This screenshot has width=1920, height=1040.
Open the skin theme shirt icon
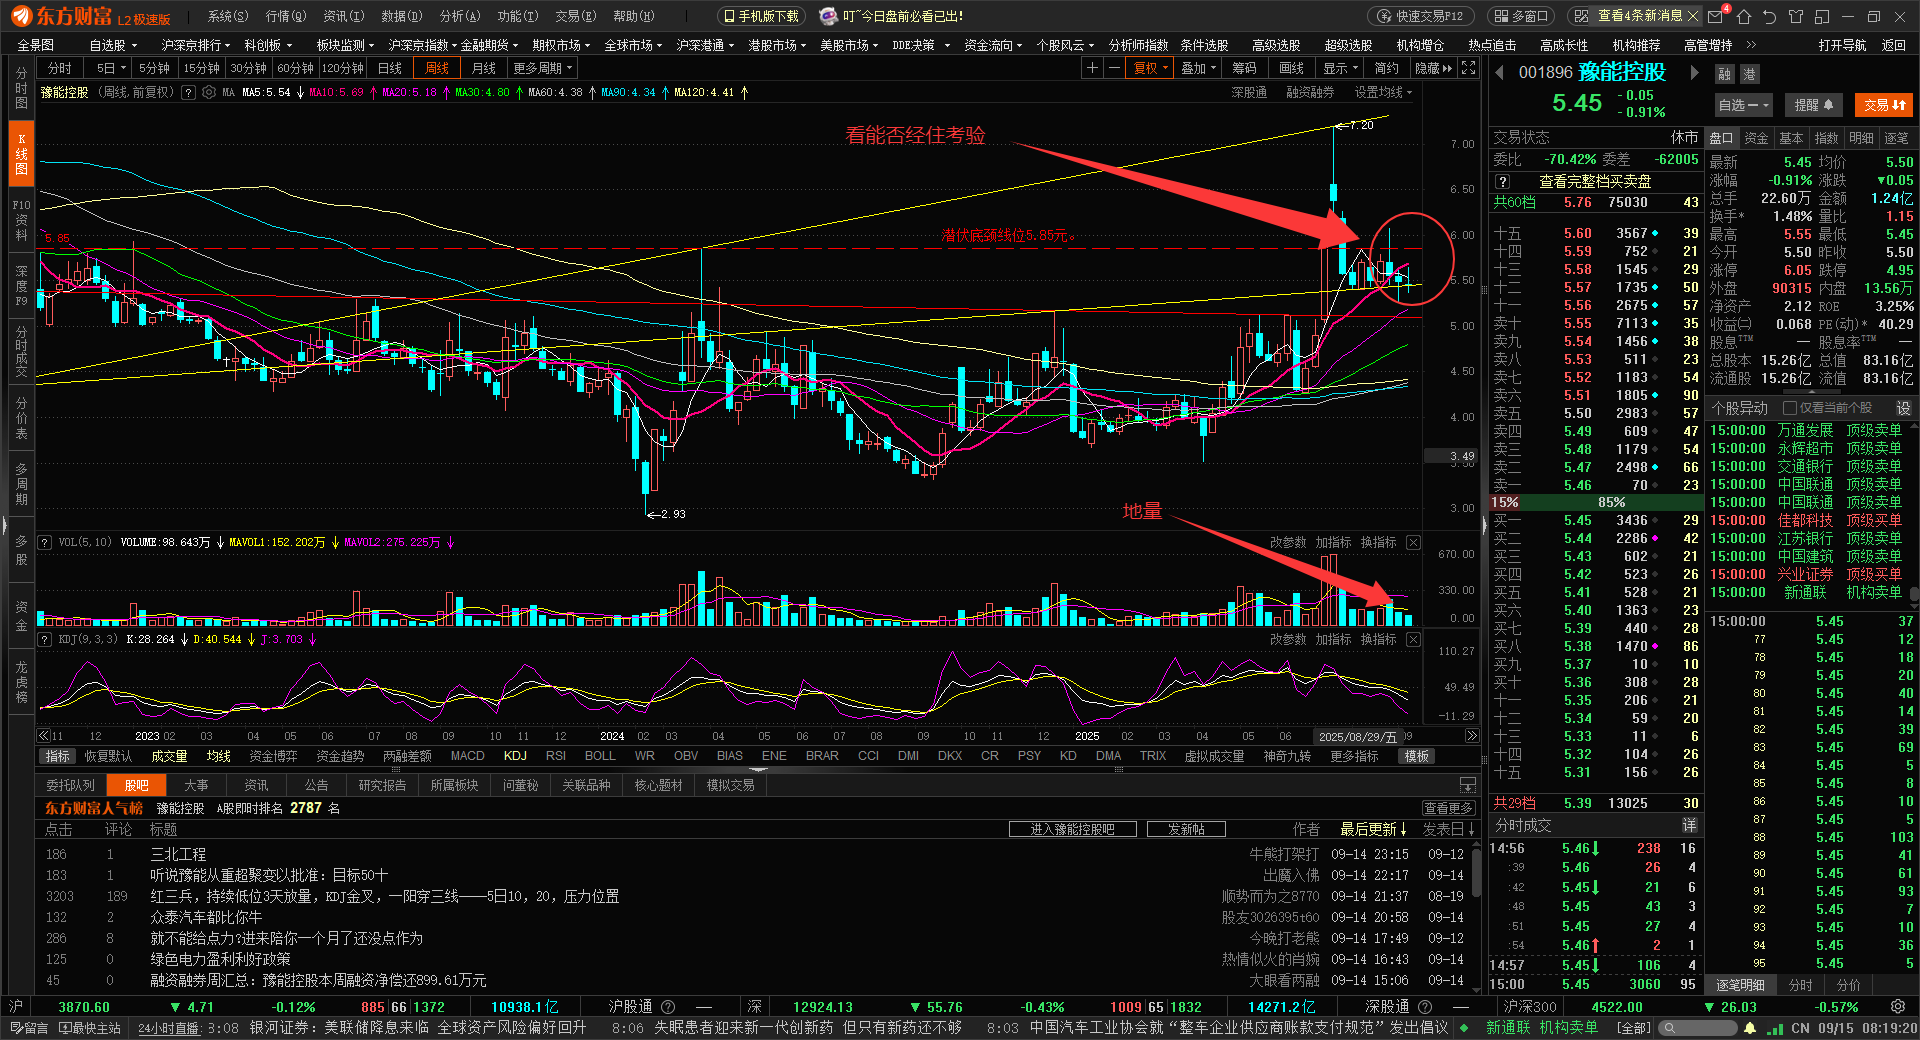pos(1796,16)
